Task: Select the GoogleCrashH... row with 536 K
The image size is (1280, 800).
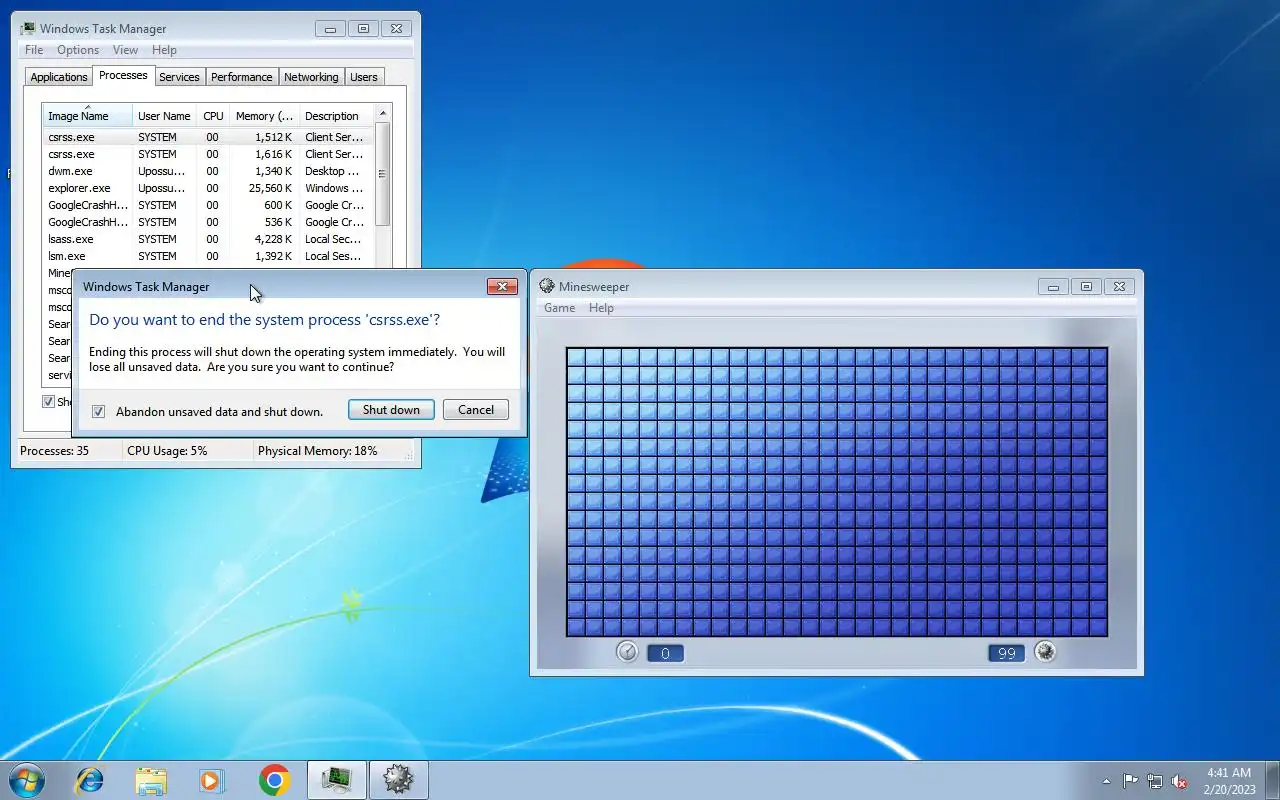Action: click(x=208, y=222)
